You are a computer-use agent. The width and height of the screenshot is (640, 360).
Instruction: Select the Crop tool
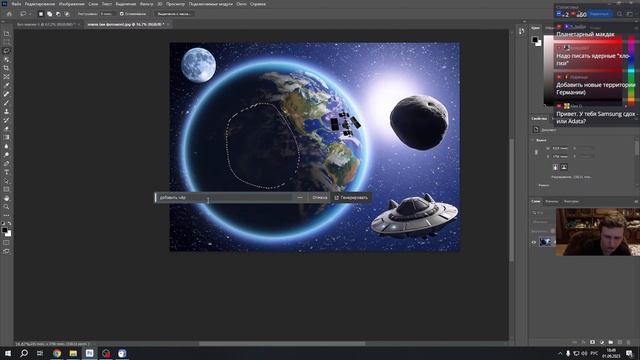7,68
